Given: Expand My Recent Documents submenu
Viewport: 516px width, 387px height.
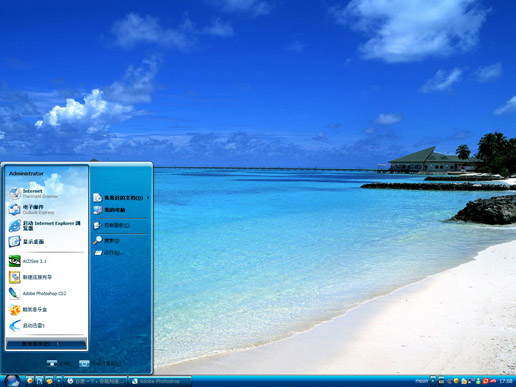Looking at the screenshot, I should click(121, 198).
